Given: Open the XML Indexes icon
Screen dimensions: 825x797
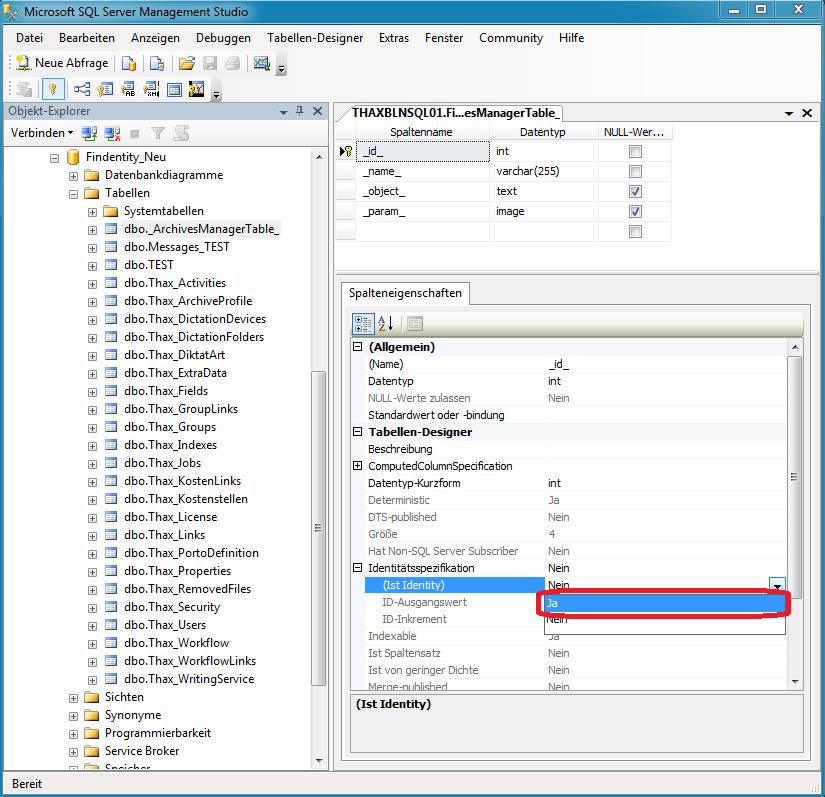Looking at the screenshot, I should (152, 89).
